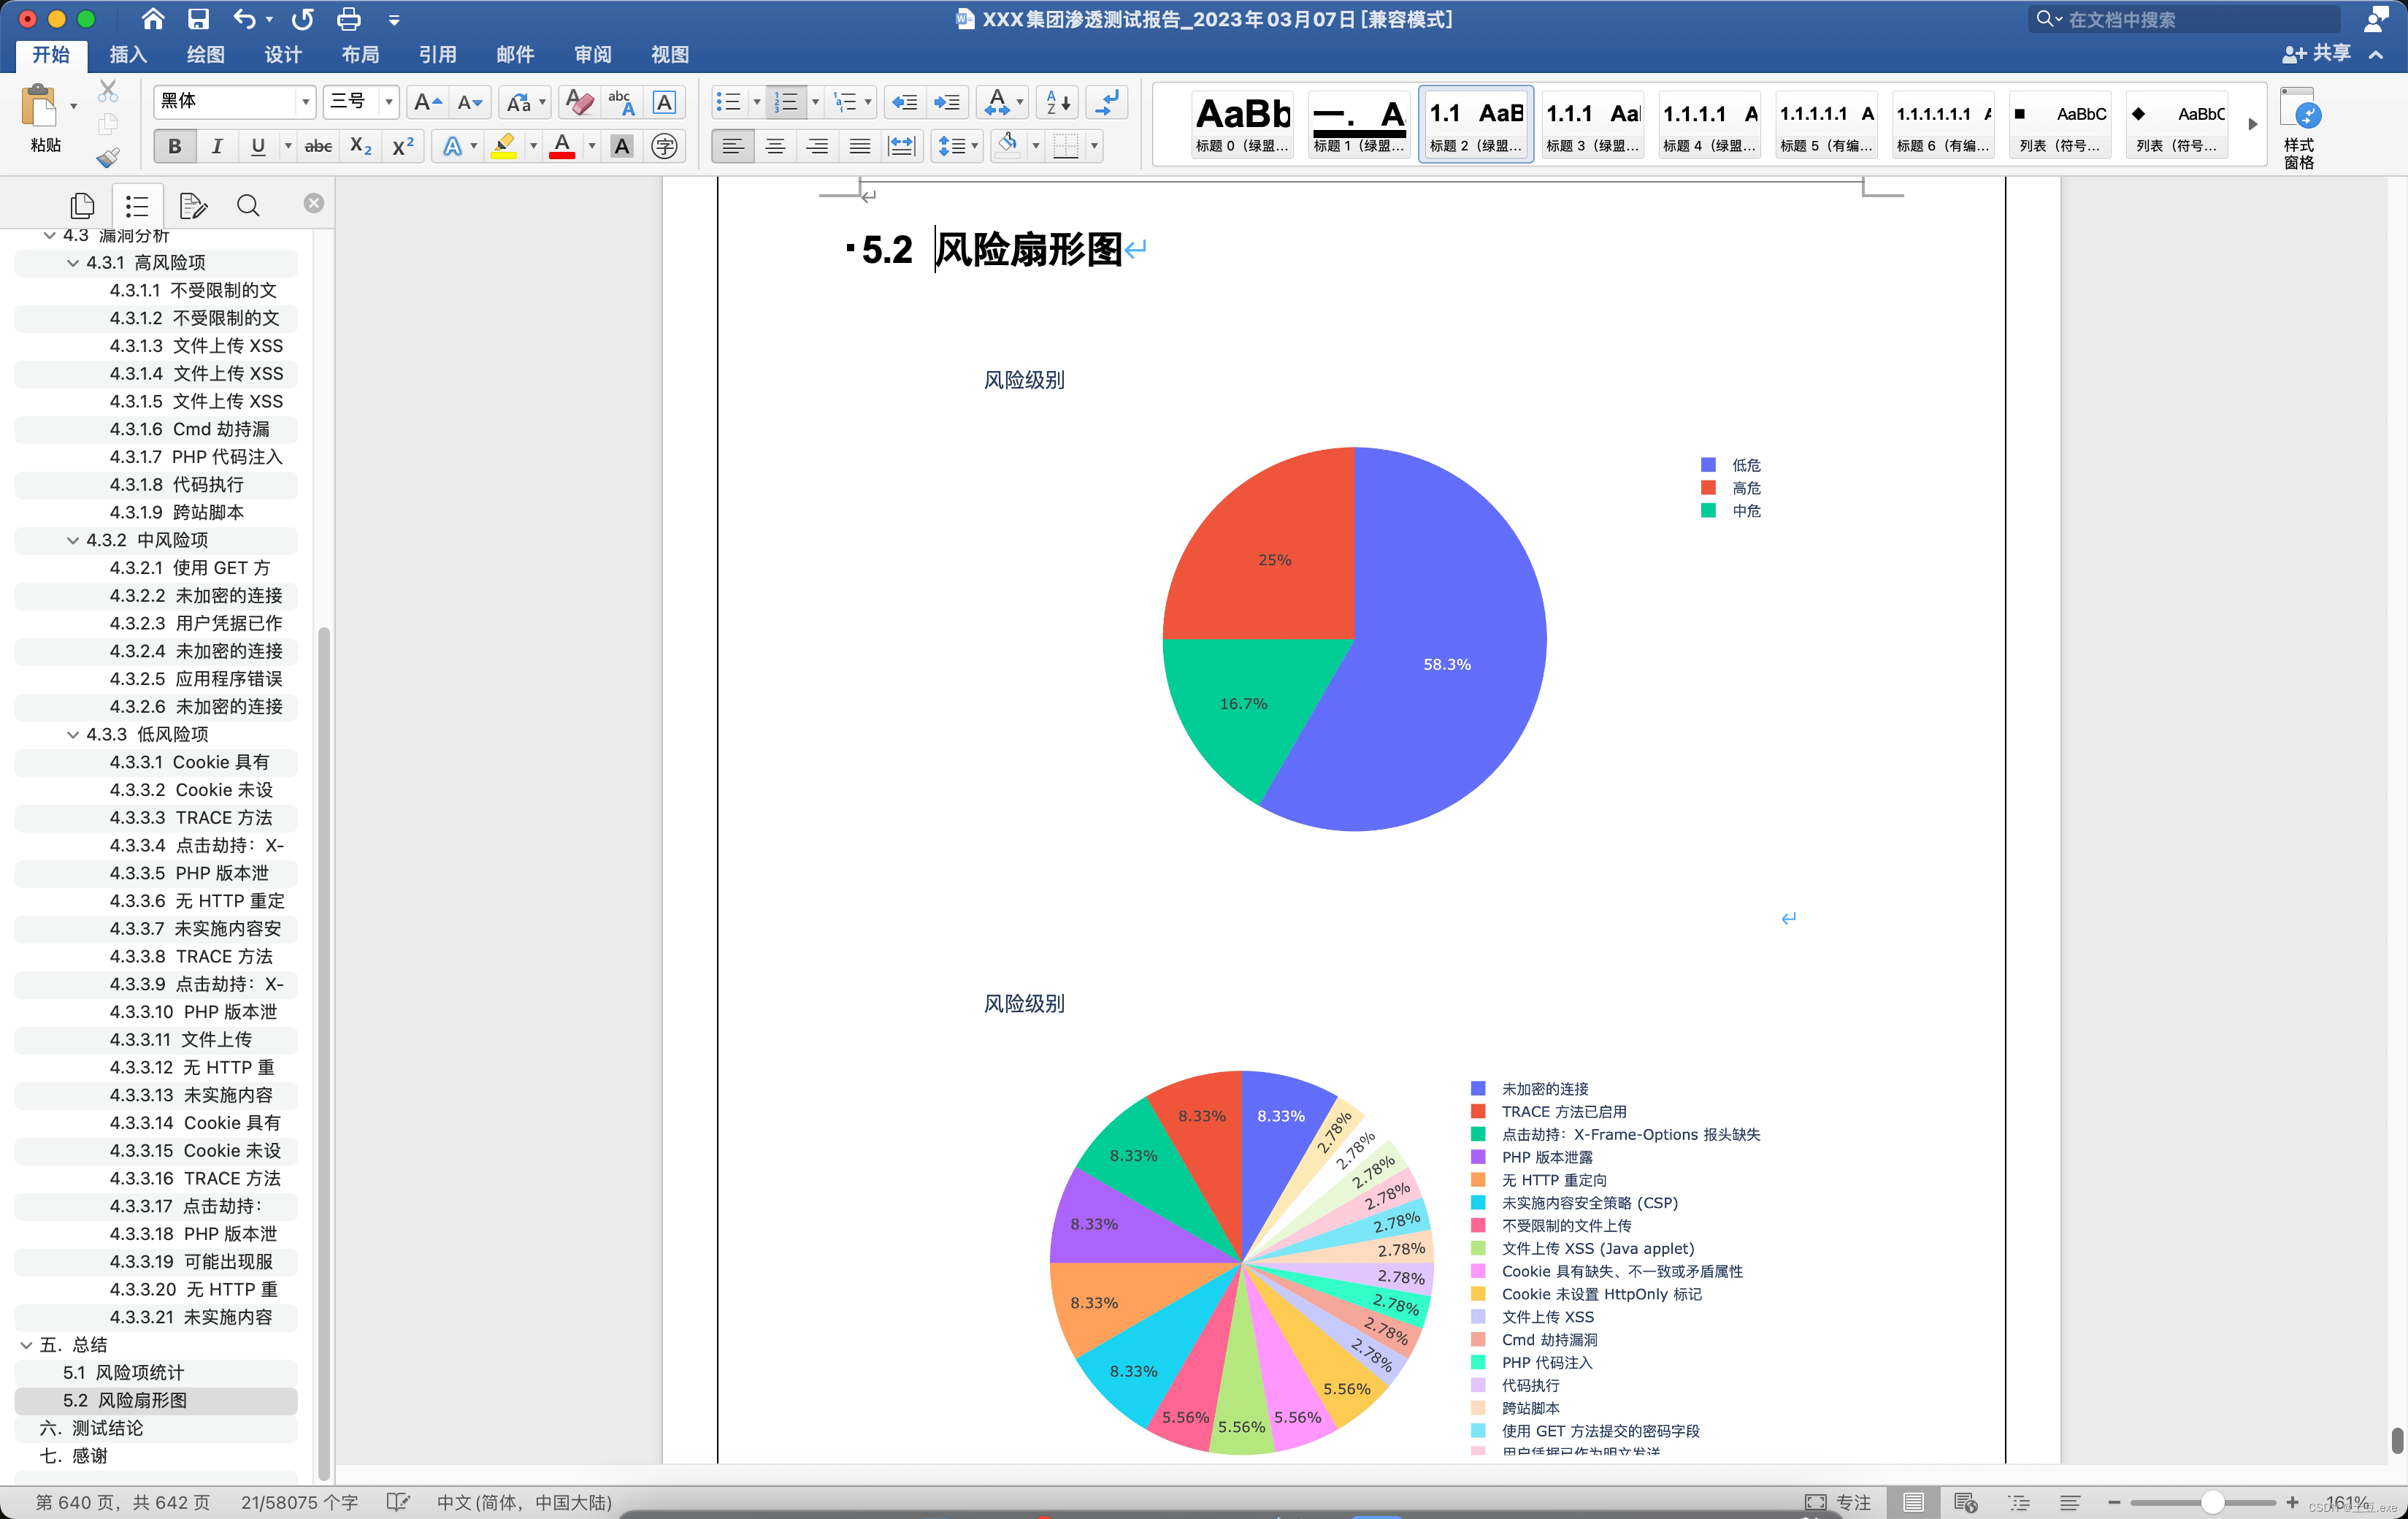Clear all formatting with the eraser icon

pyautogui.click(x=579, y=101)
